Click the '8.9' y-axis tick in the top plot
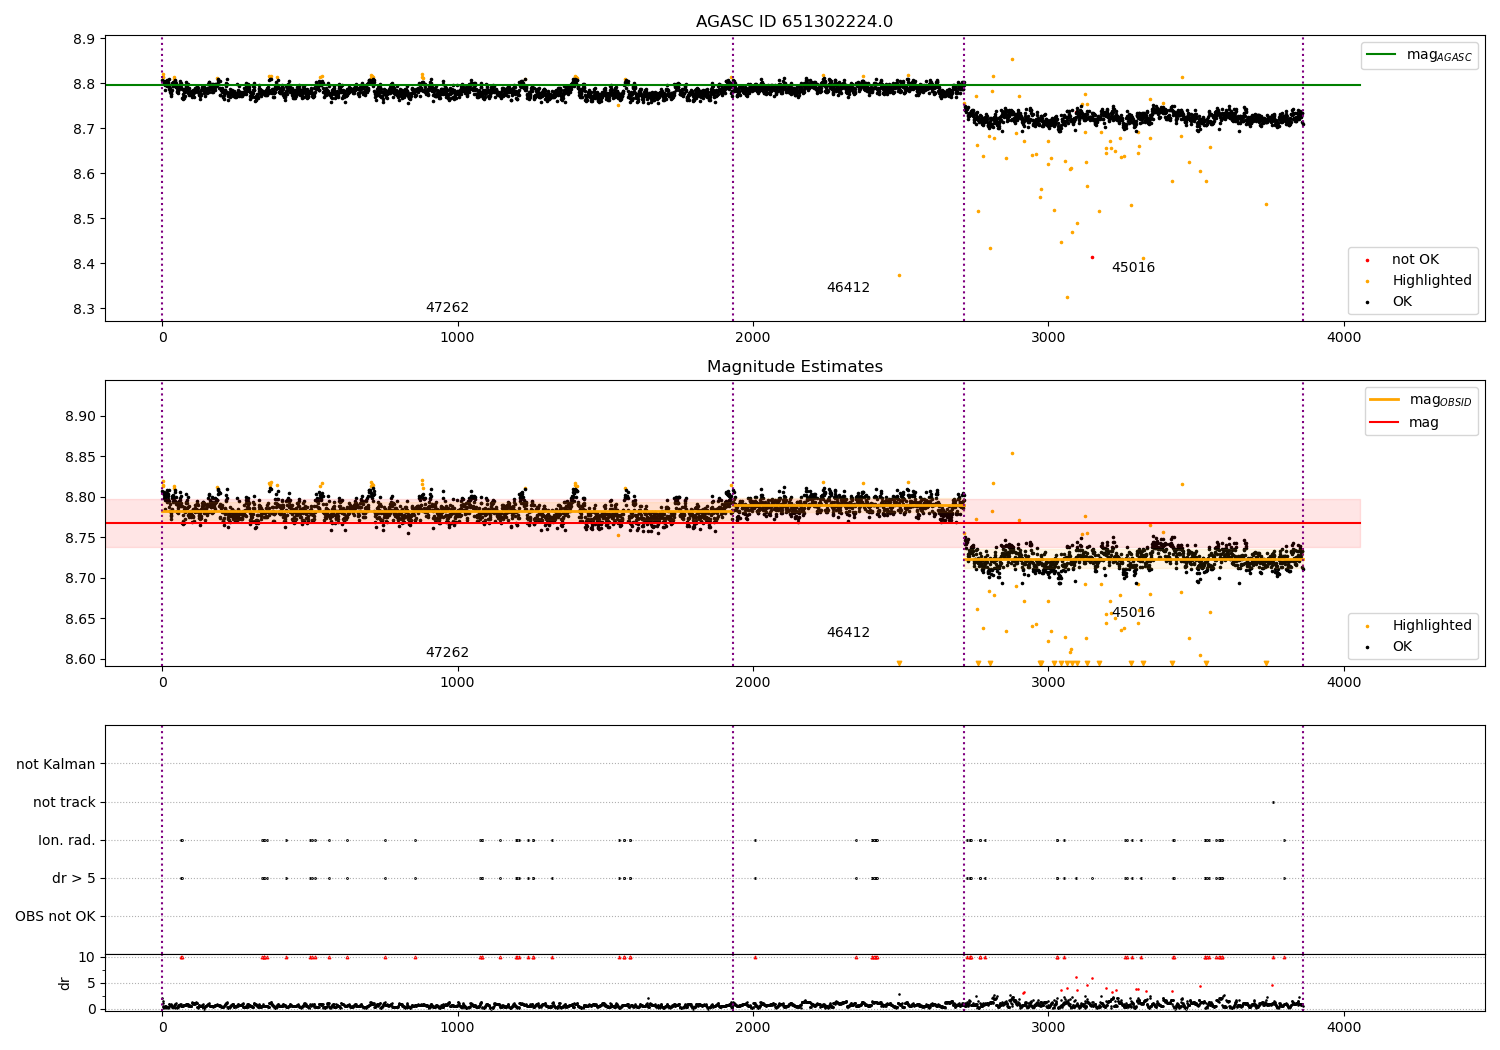1500x1050 pixels. [x=84, y=39]
